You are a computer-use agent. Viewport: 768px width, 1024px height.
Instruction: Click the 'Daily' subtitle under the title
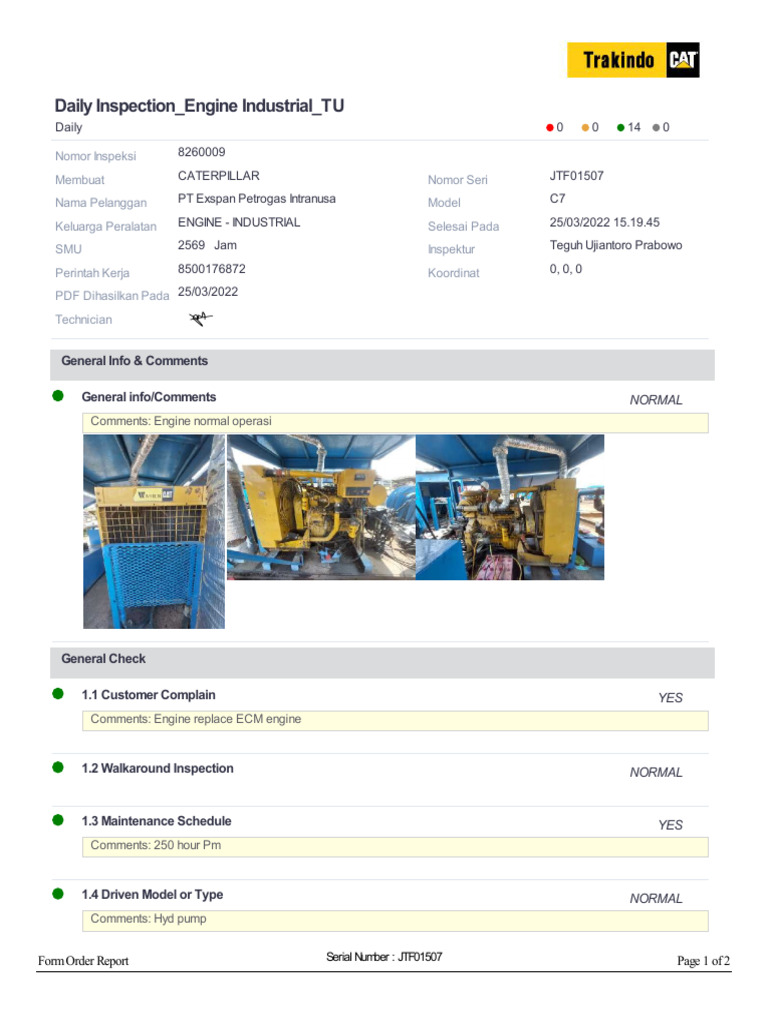[69, 127]
